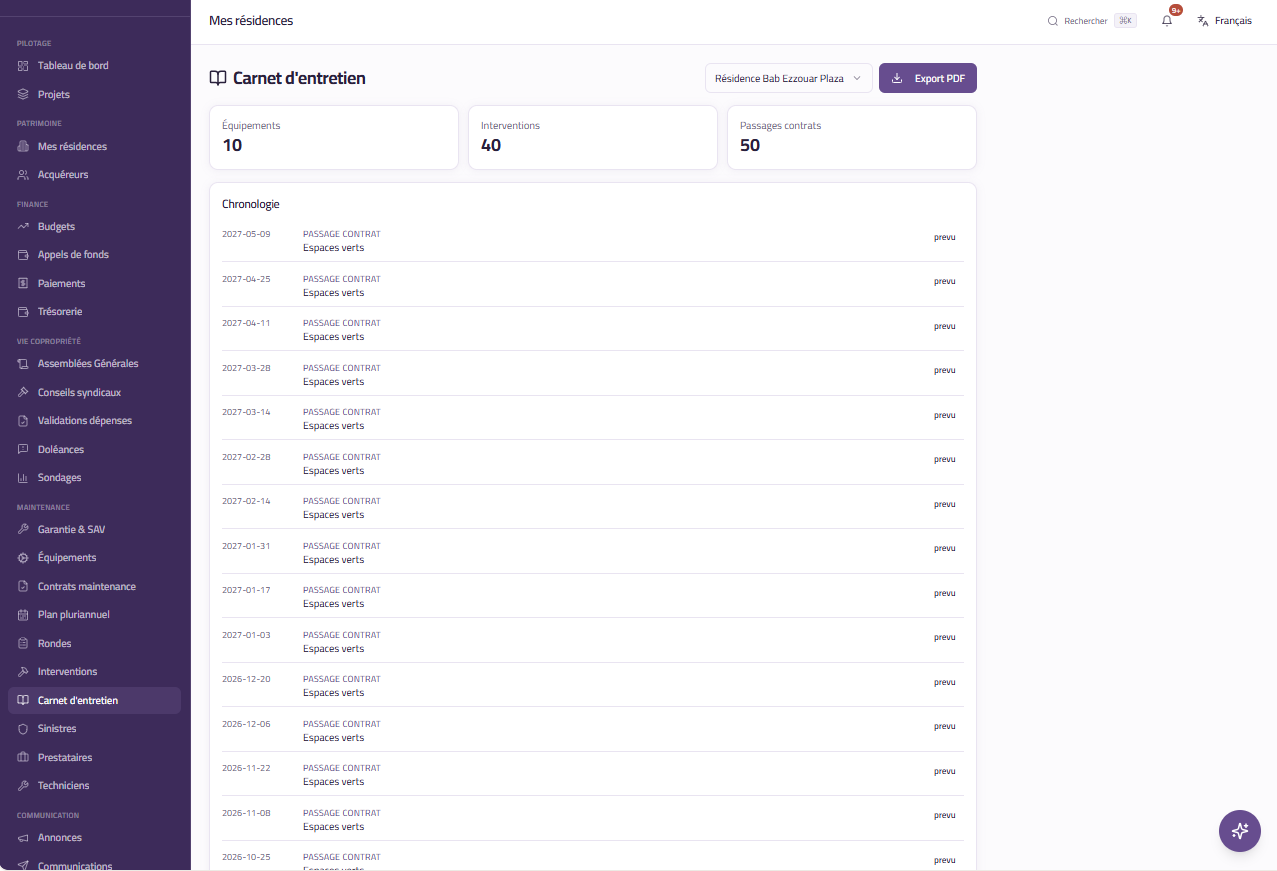Click the Budgets trend icon

point(23,227)
